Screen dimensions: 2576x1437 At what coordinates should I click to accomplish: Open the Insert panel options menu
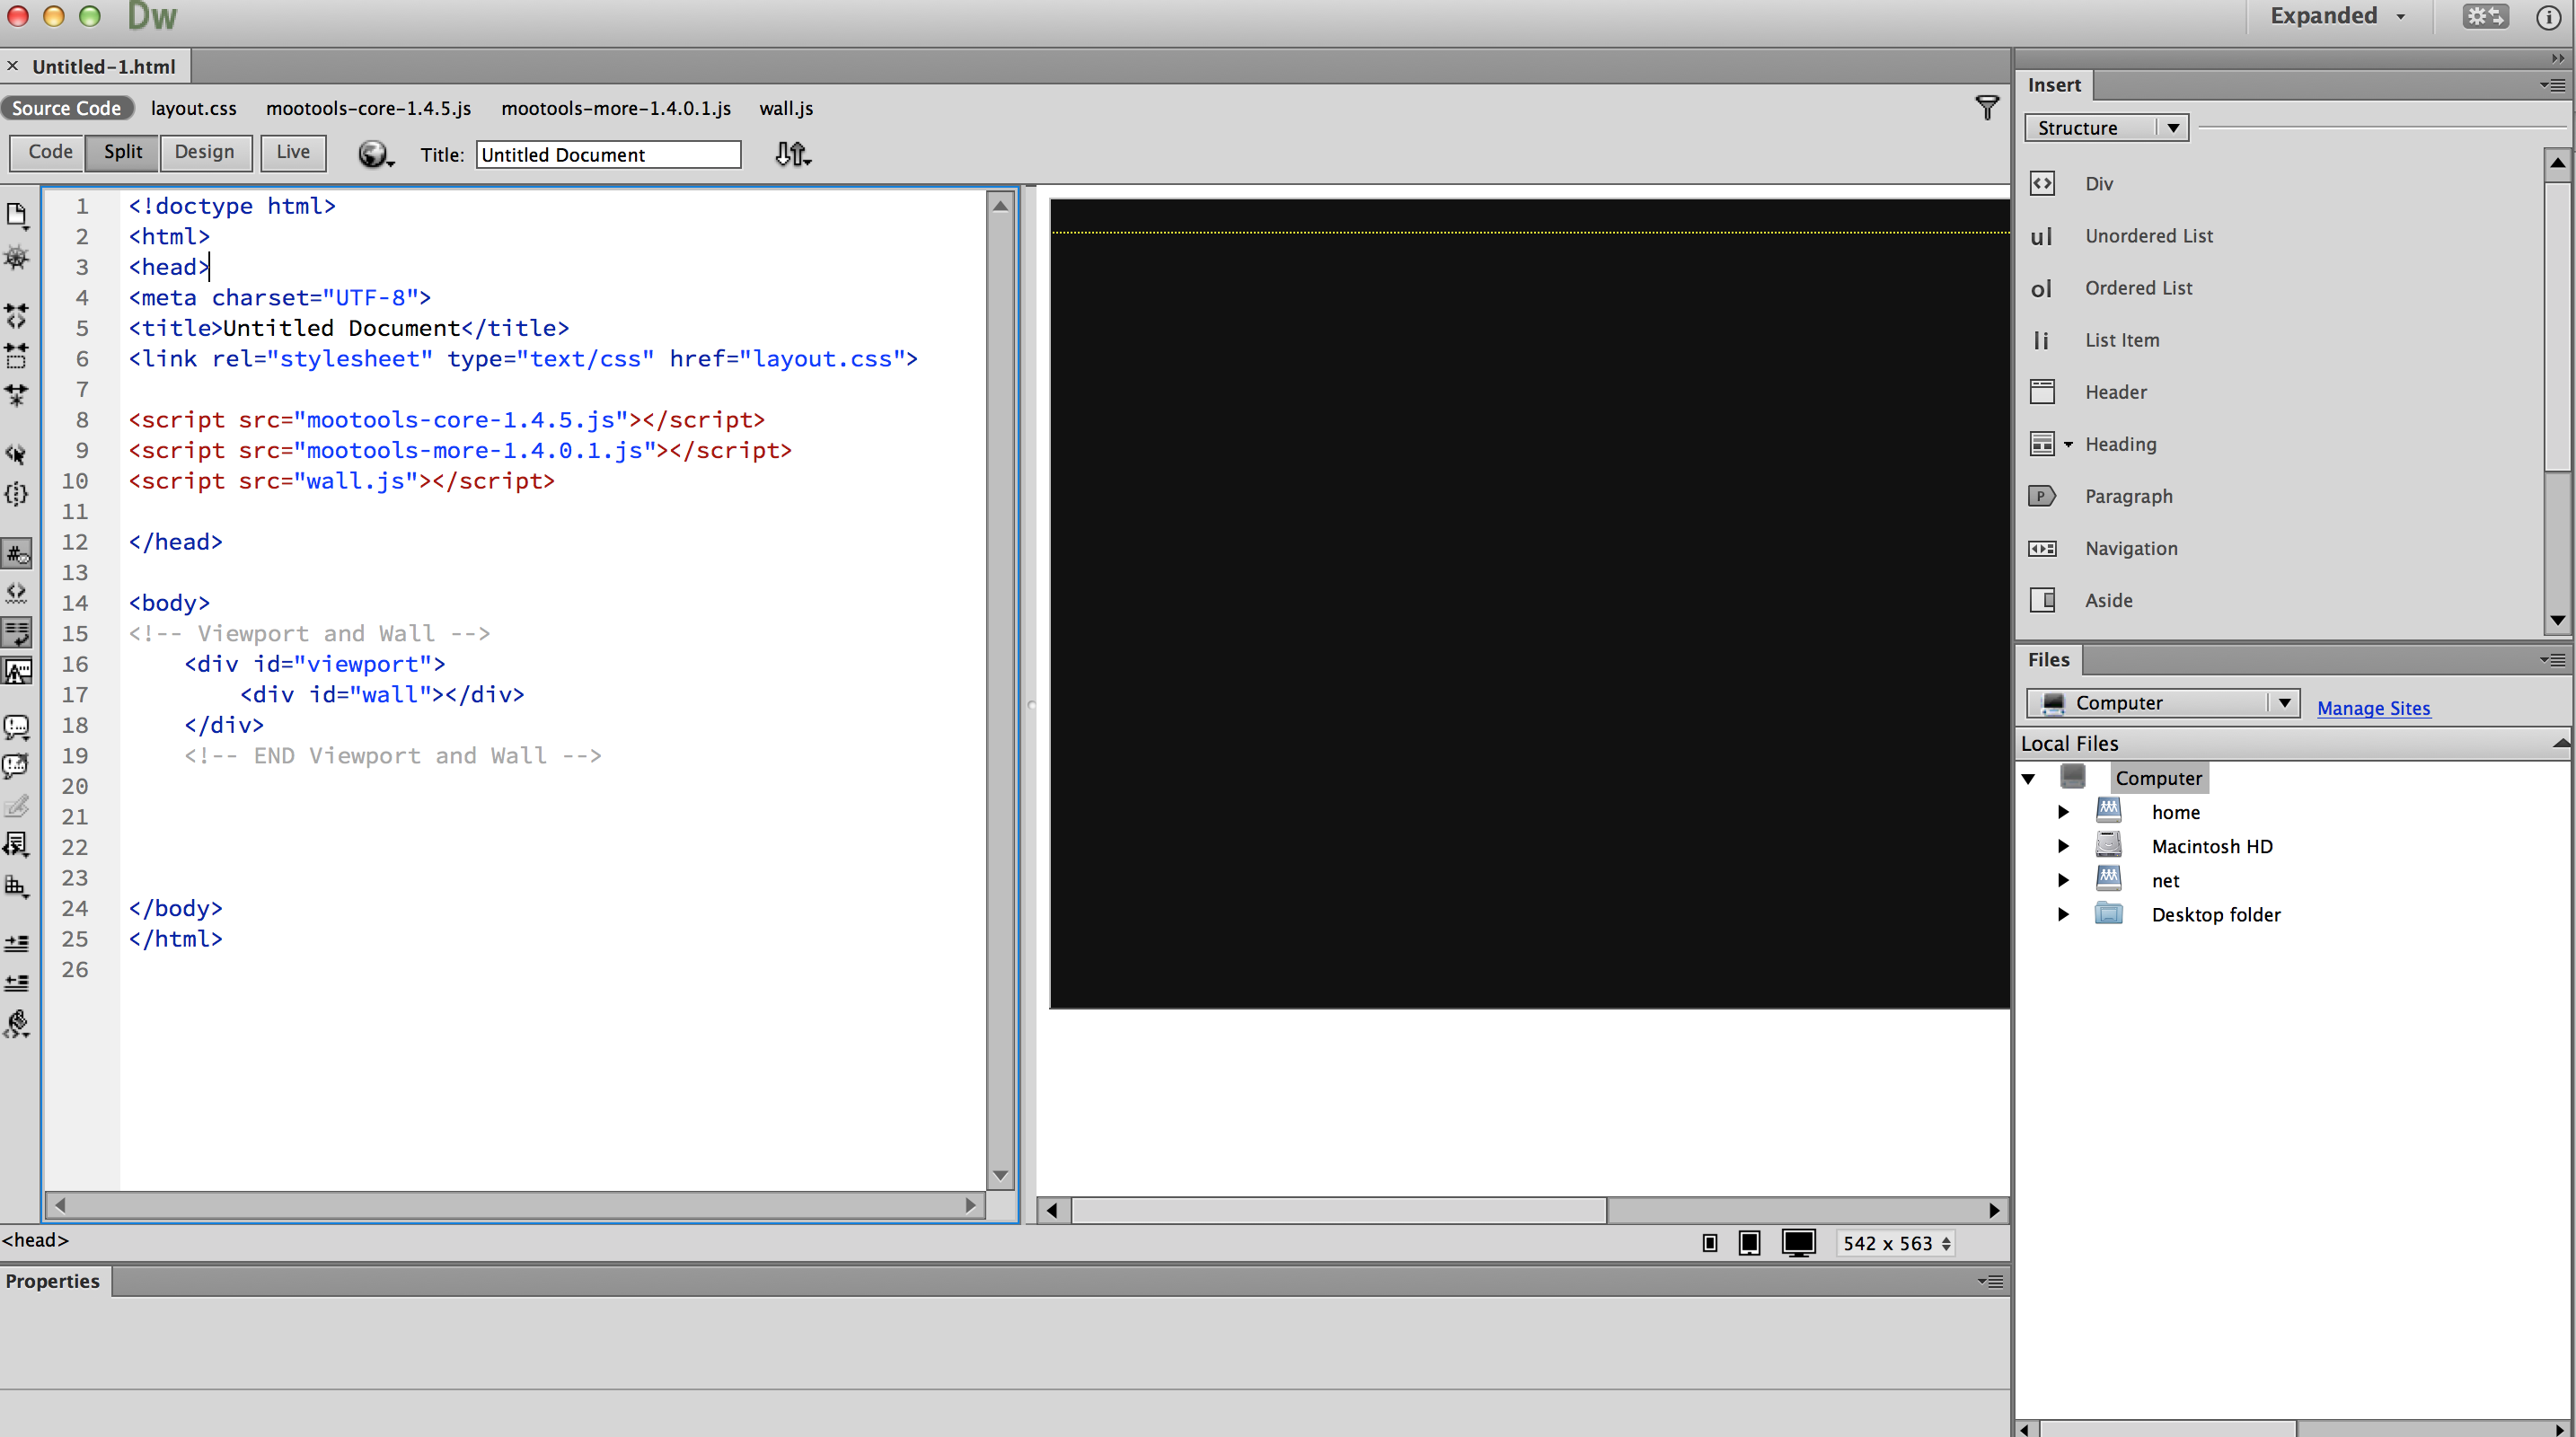[2553, 85]
